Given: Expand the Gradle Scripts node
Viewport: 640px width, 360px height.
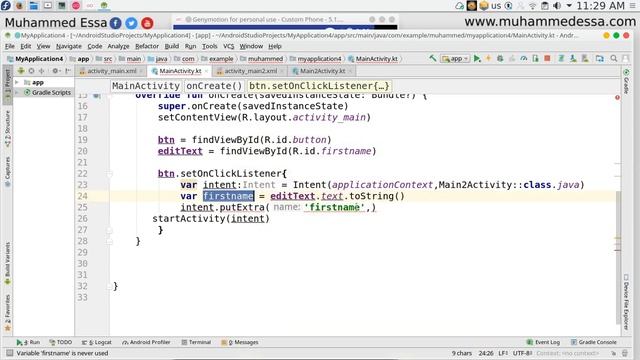Looking at the screenshot, I should 17,93.
